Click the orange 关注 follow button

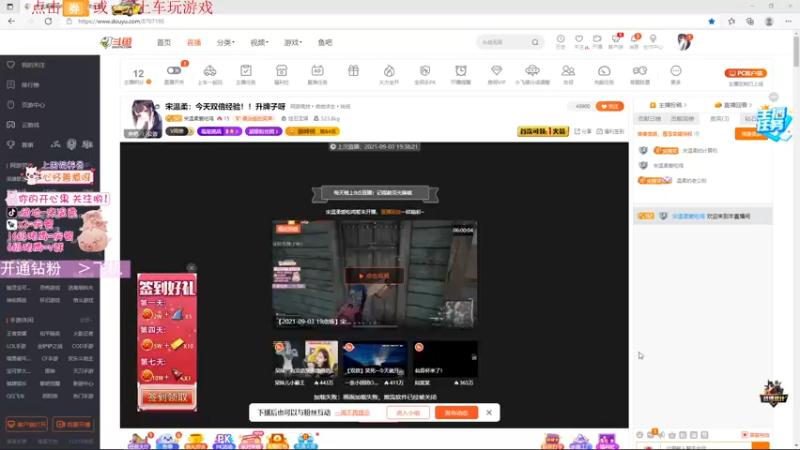pos(609,106)
